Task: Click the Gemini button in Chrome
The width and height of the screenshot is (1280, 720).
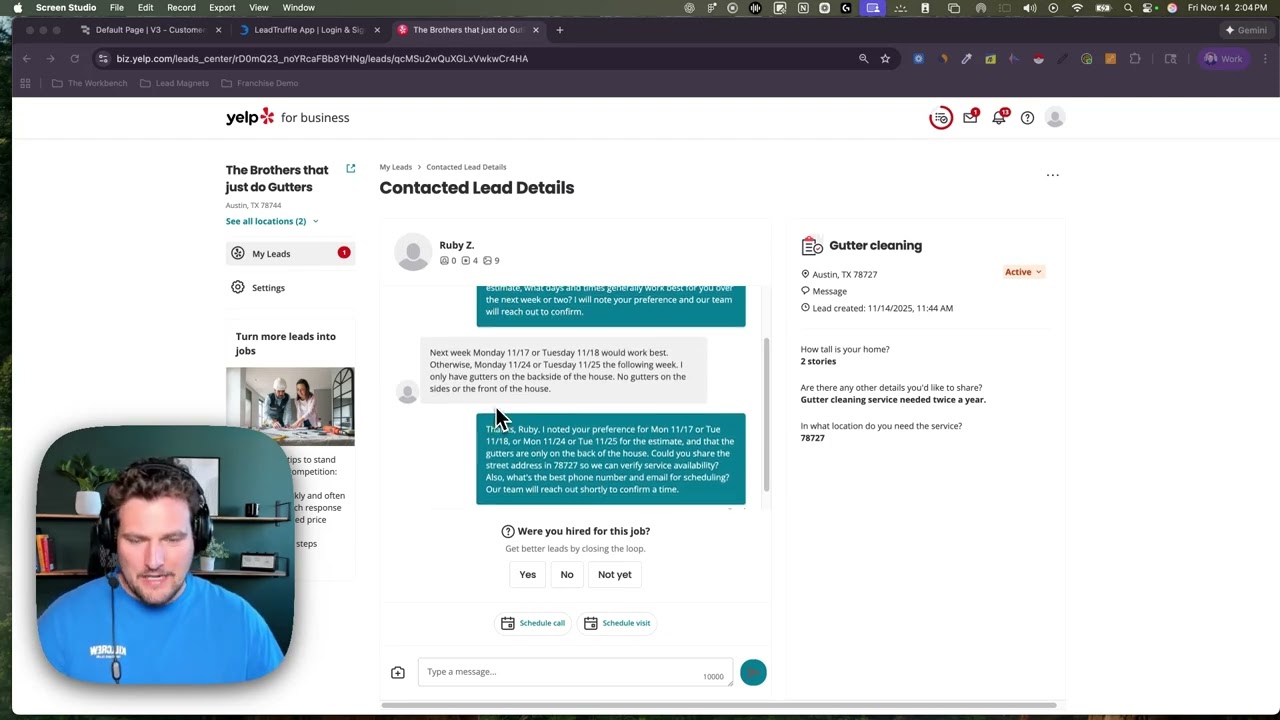Action: coord(1246,30)
